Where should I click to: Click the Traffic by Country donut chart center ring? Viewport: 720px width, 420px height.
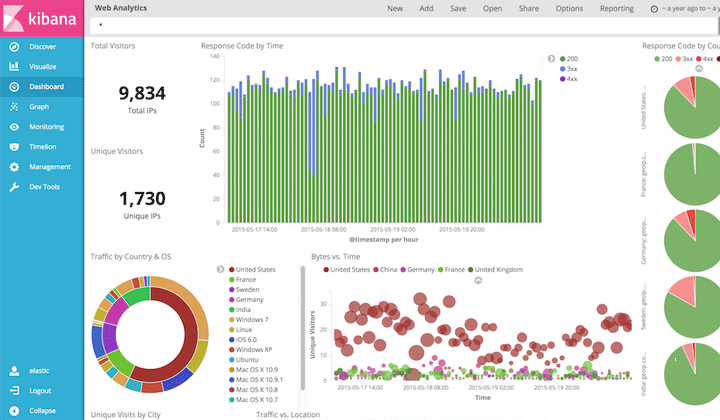tap(150, 335)
